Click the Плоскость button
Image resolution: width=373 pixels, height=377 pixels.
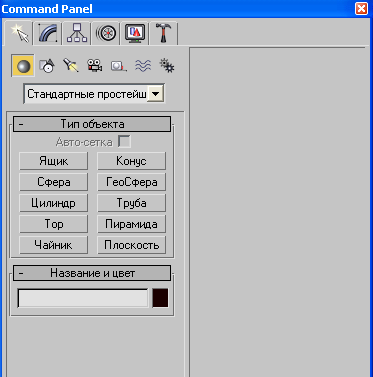pos(131,245)
